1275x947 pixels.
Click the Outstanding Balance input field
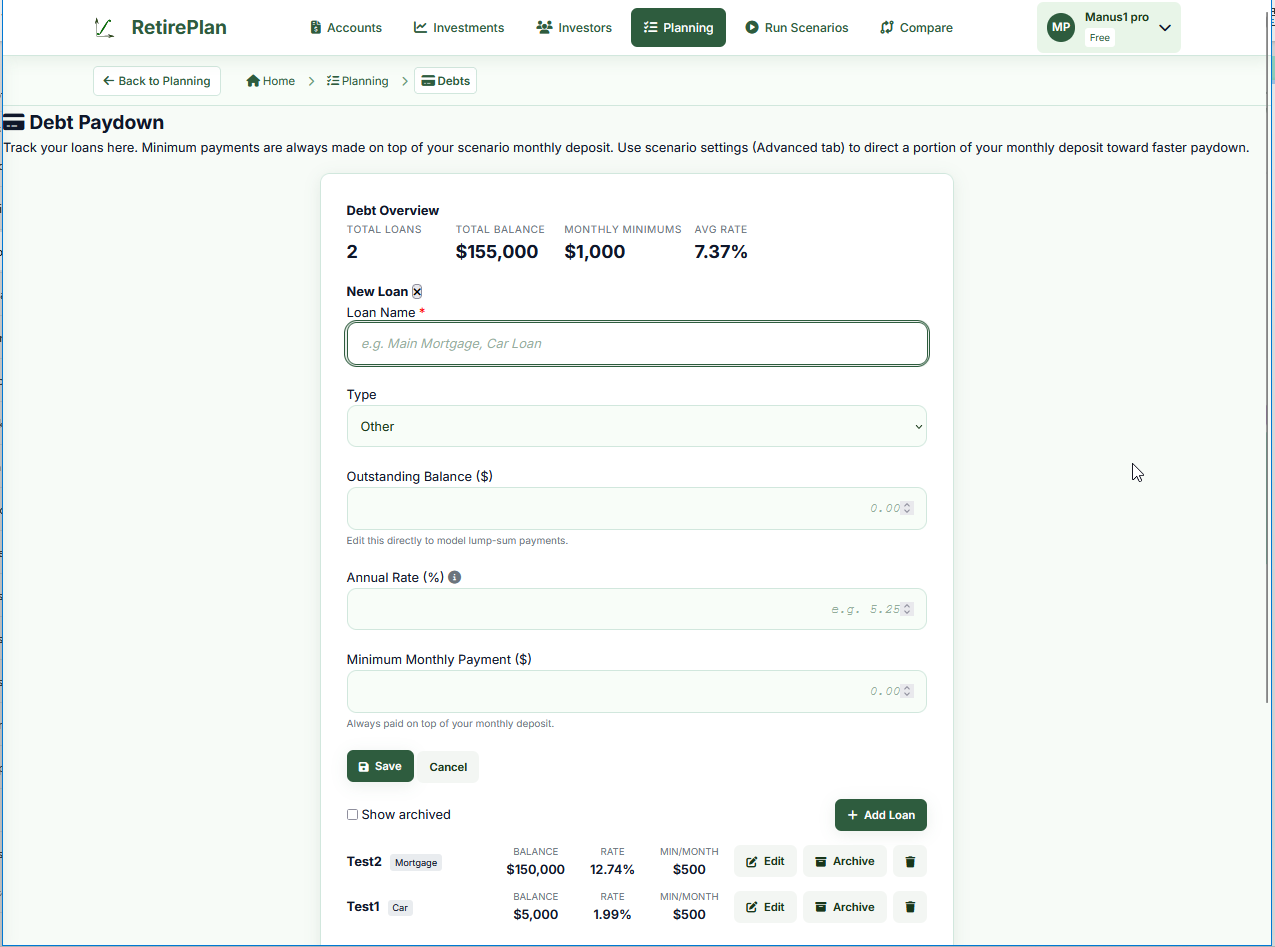pyautogui.click(x=637, y=508)
